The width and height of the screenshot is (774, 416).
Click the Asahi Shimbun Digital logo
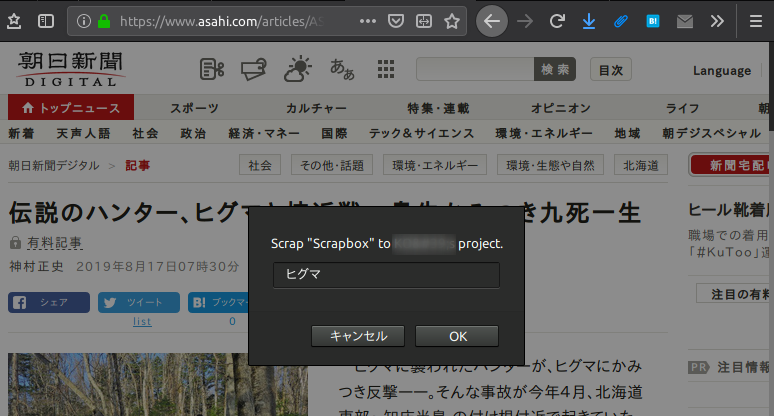click(x=71, y=69)
